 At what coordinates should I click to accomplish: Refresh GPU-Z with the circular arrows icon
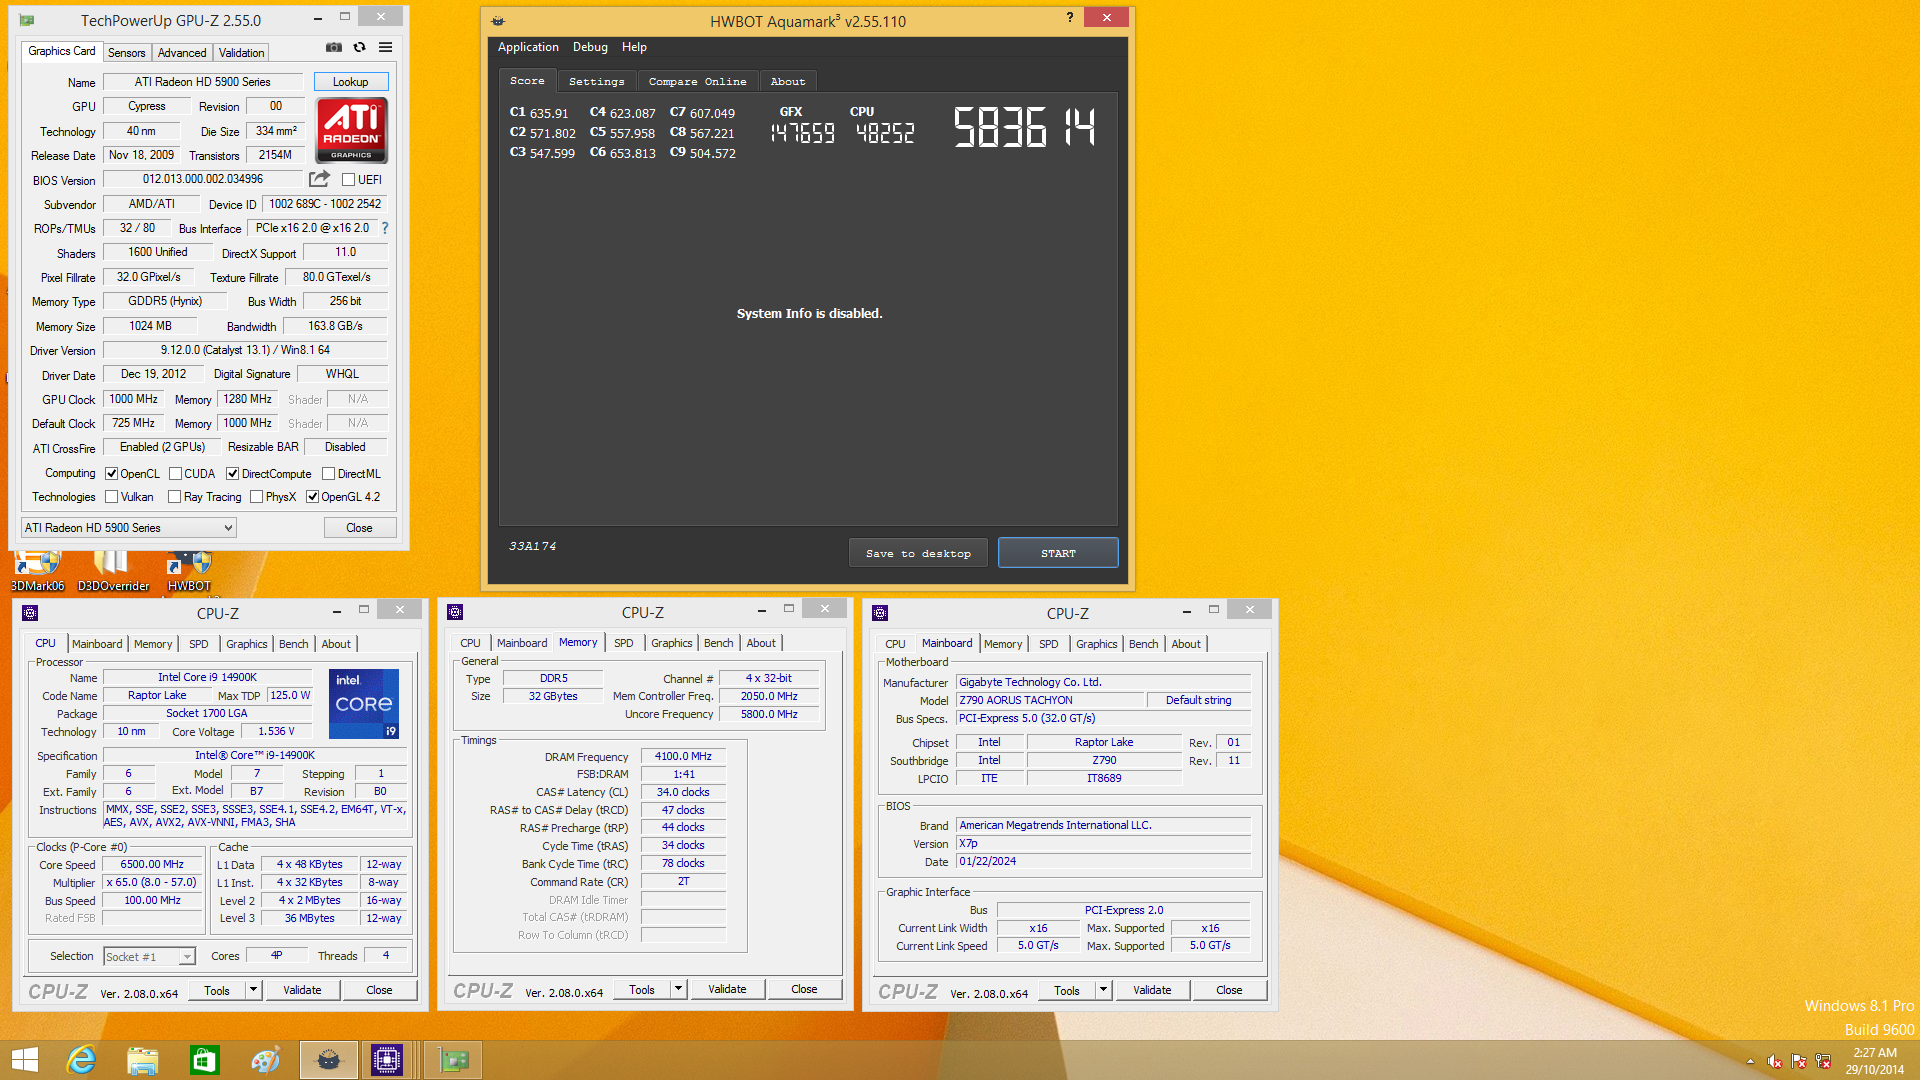coord(359,47)
